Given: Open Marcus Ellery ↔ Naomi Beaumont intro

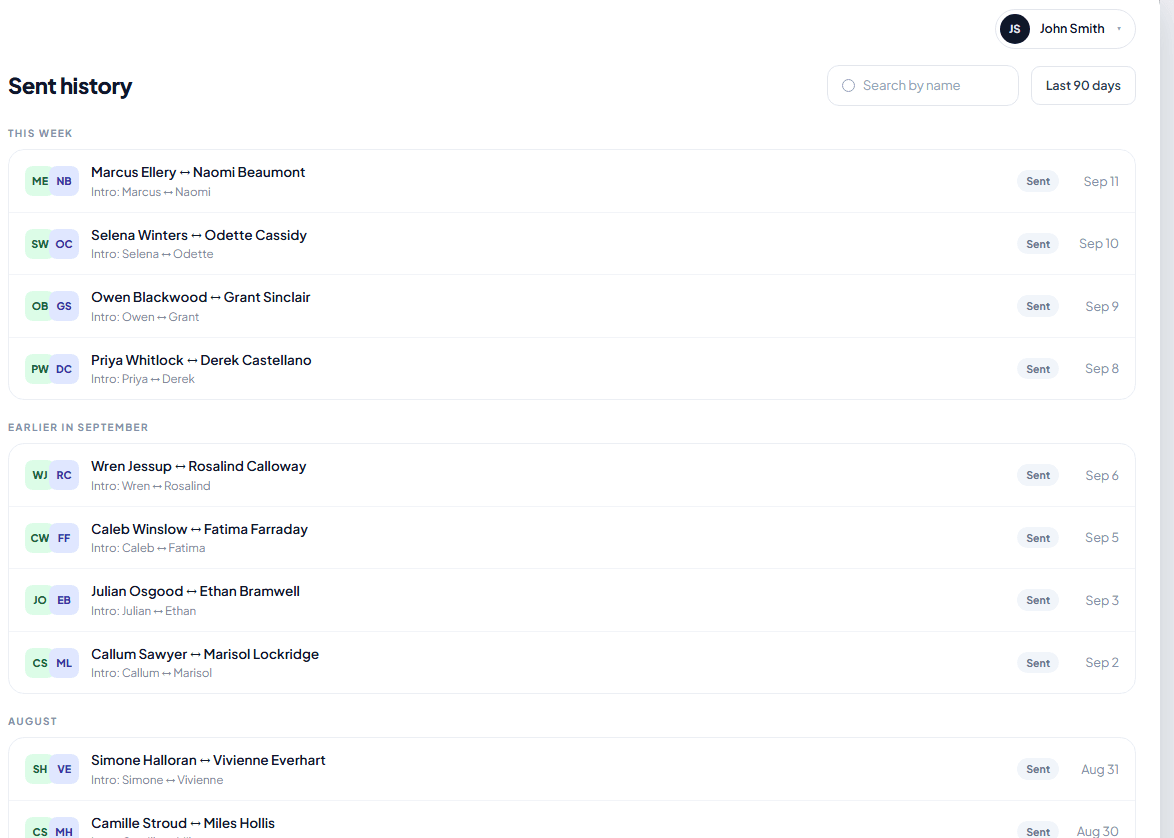Looking at the screenshot, I should click(571, 181).
